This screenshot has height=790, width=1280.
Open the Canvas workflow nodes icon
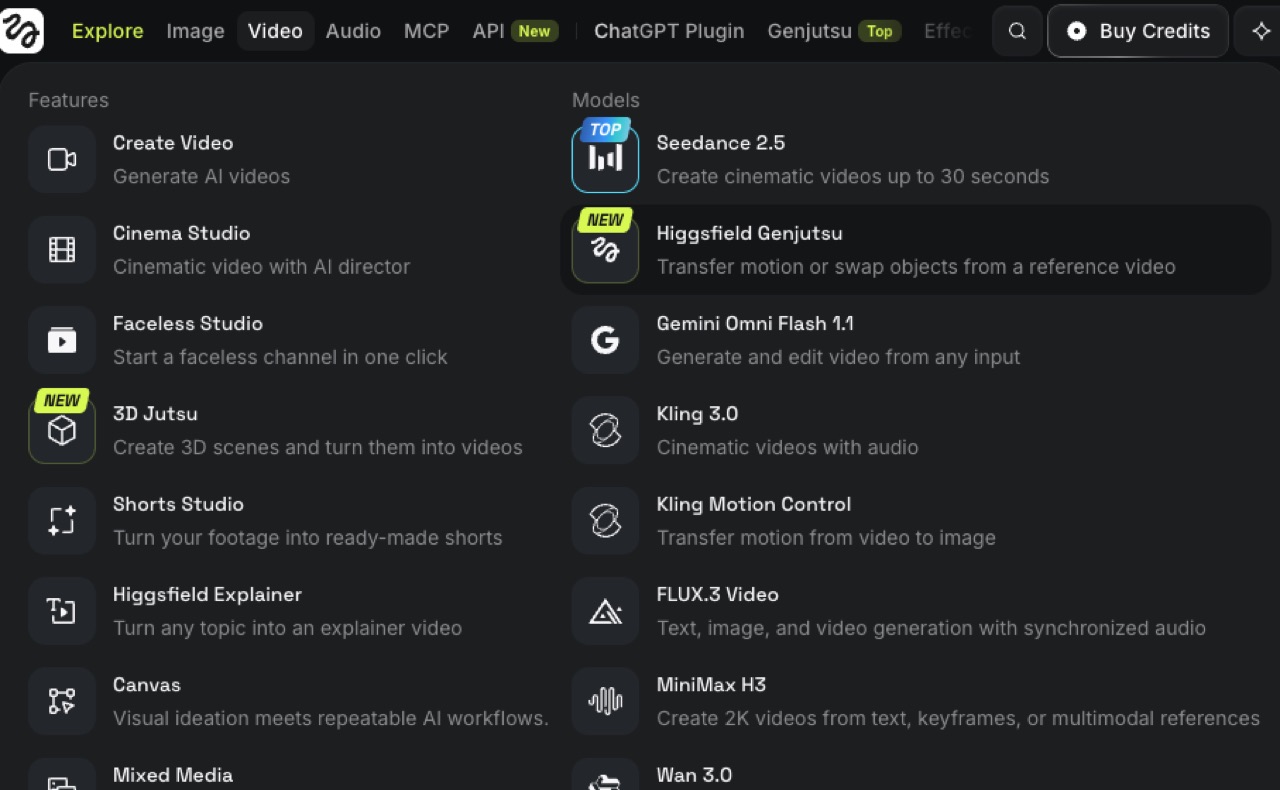tap(62, 701)
